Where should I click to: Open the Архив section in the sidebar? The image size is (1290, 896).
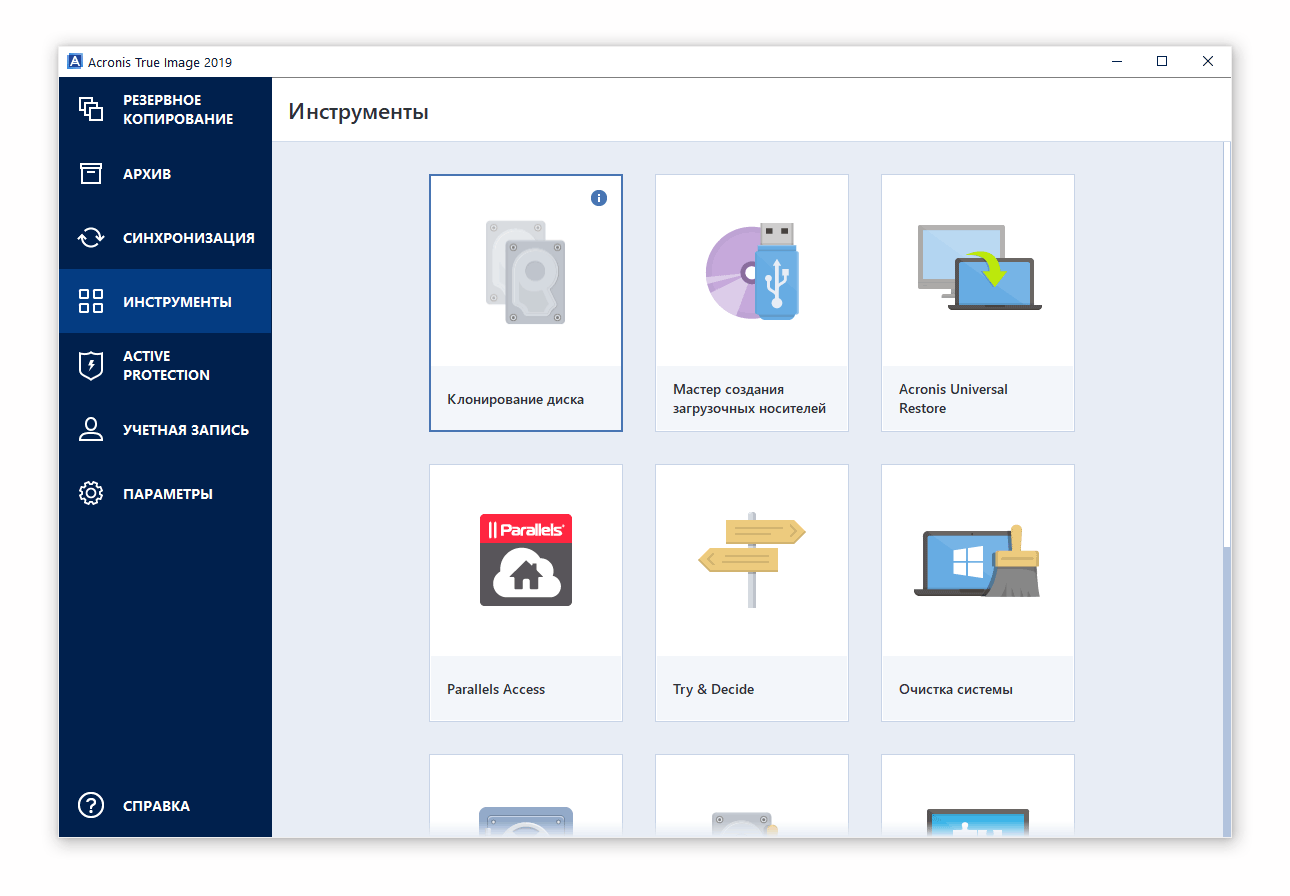click(x=165, y=173)
